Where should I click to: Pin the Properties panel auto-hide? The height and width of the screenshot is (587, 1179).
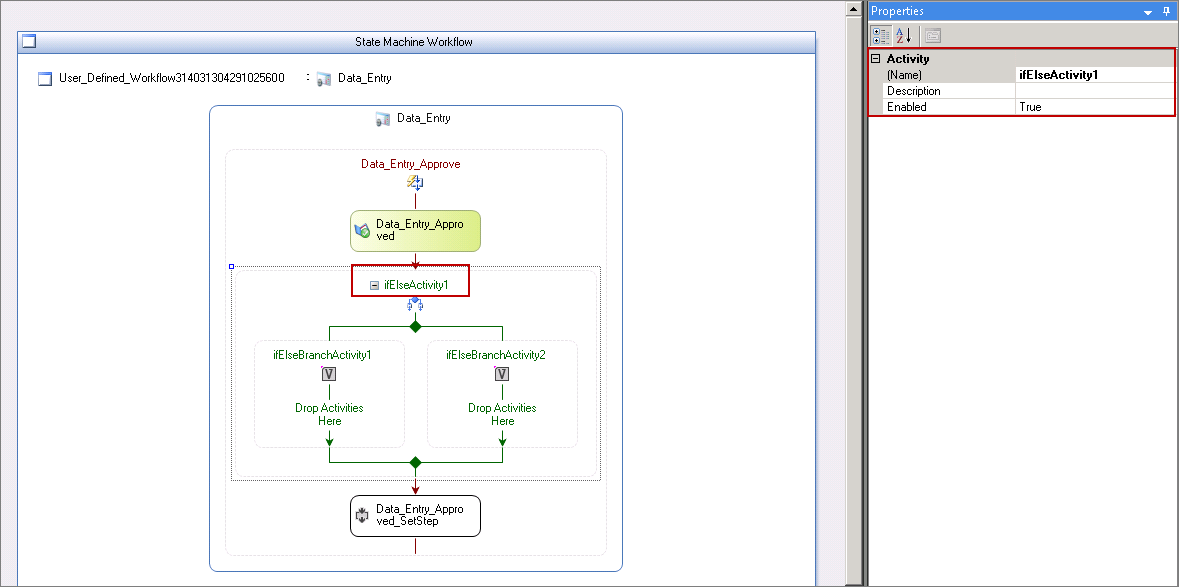tap(1166, 11)
